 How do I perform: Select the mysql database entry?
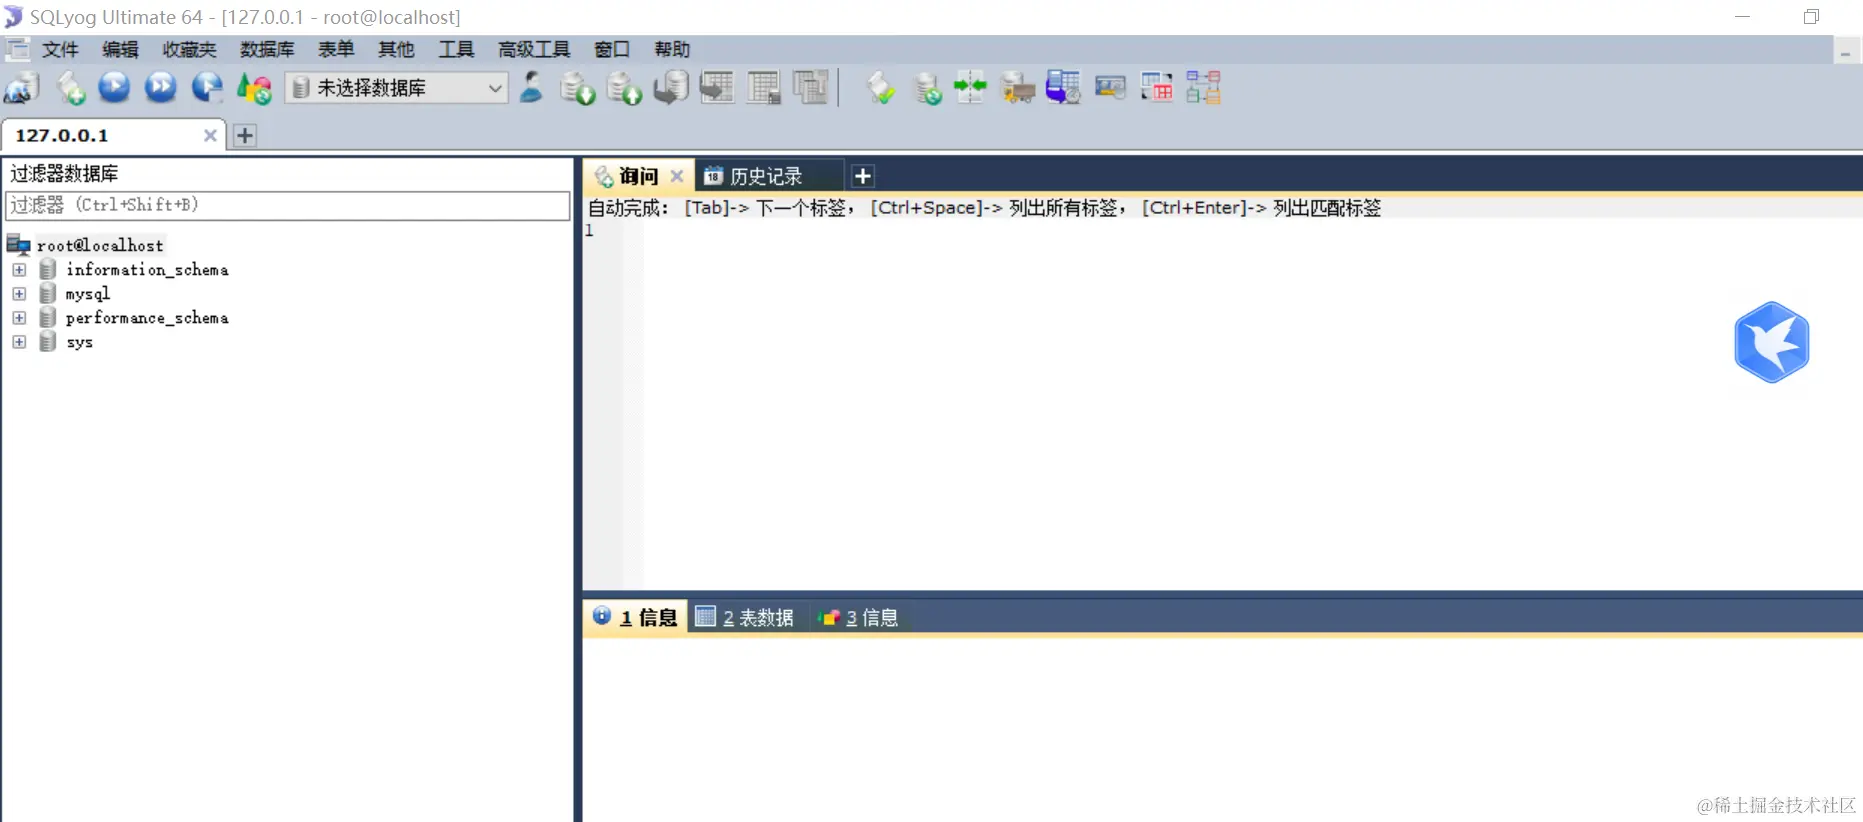click(x=88, y=294)
